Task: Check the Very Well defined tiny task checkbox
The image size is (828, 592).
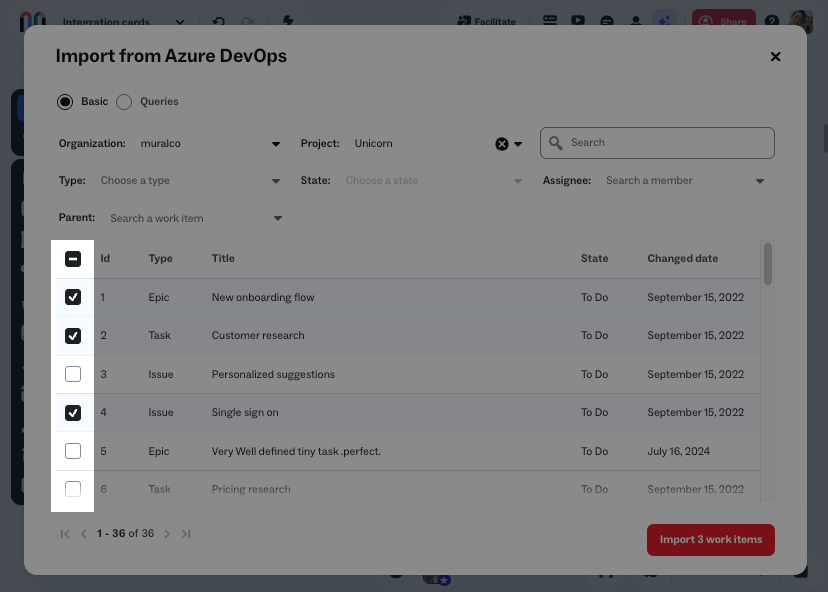Action: [x=73, y=451]
